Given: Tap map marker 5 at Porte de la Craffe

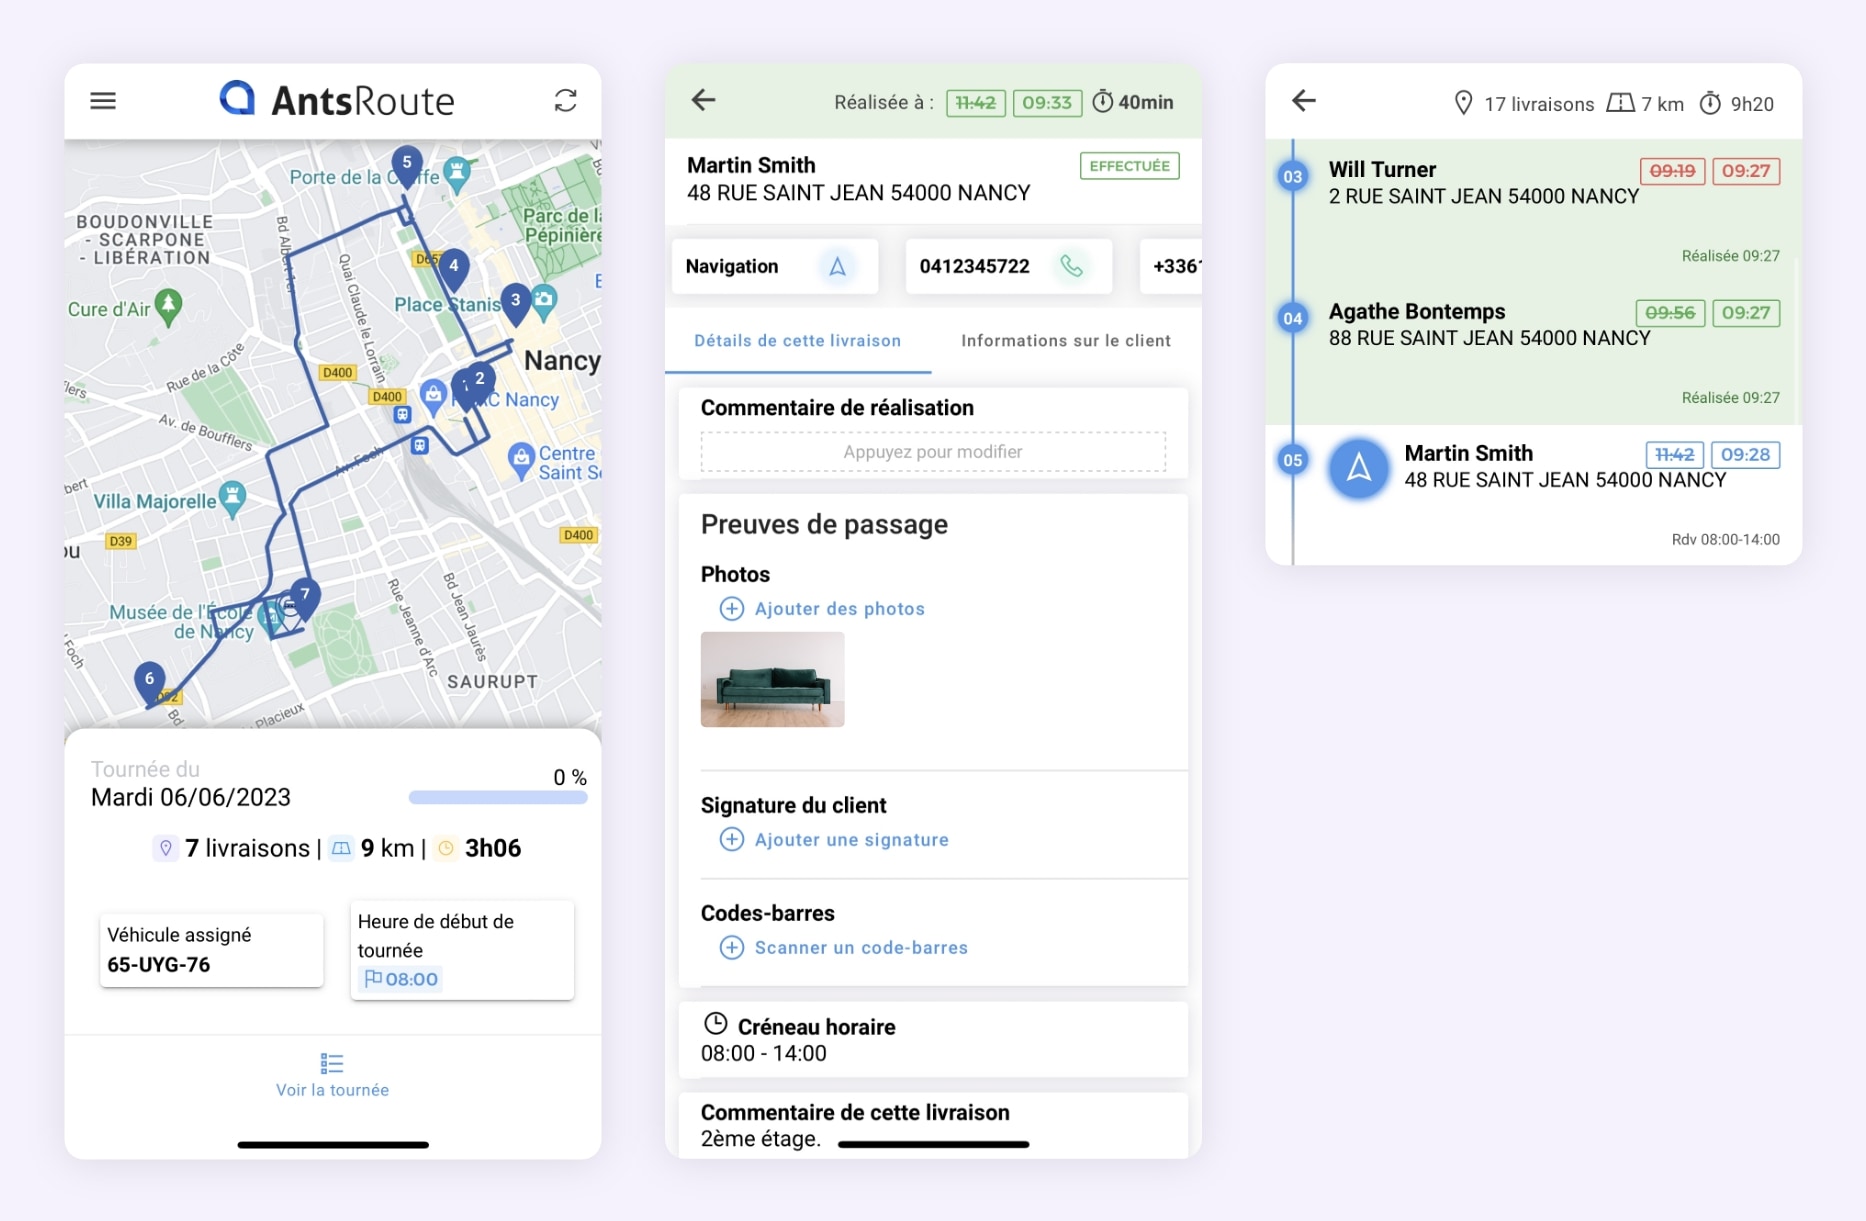Looking at the screenshot, I should click(407, 162).
